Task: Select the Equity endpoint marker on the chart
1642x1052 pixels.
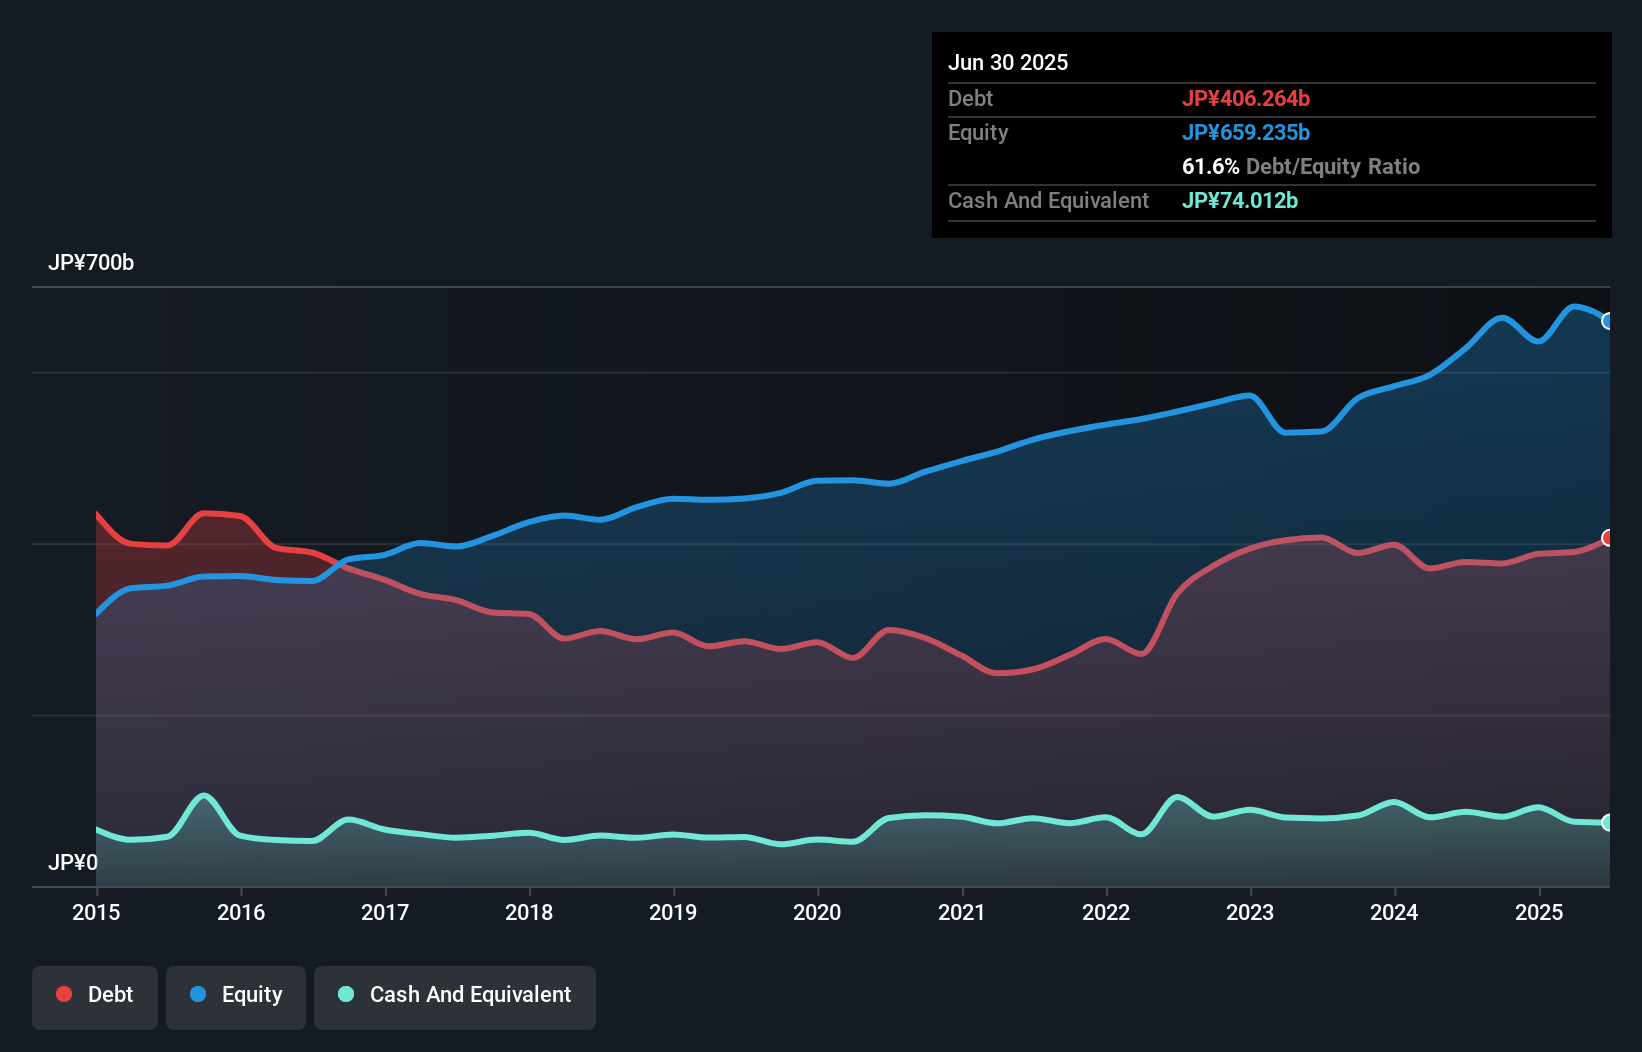Action: 1608,321
